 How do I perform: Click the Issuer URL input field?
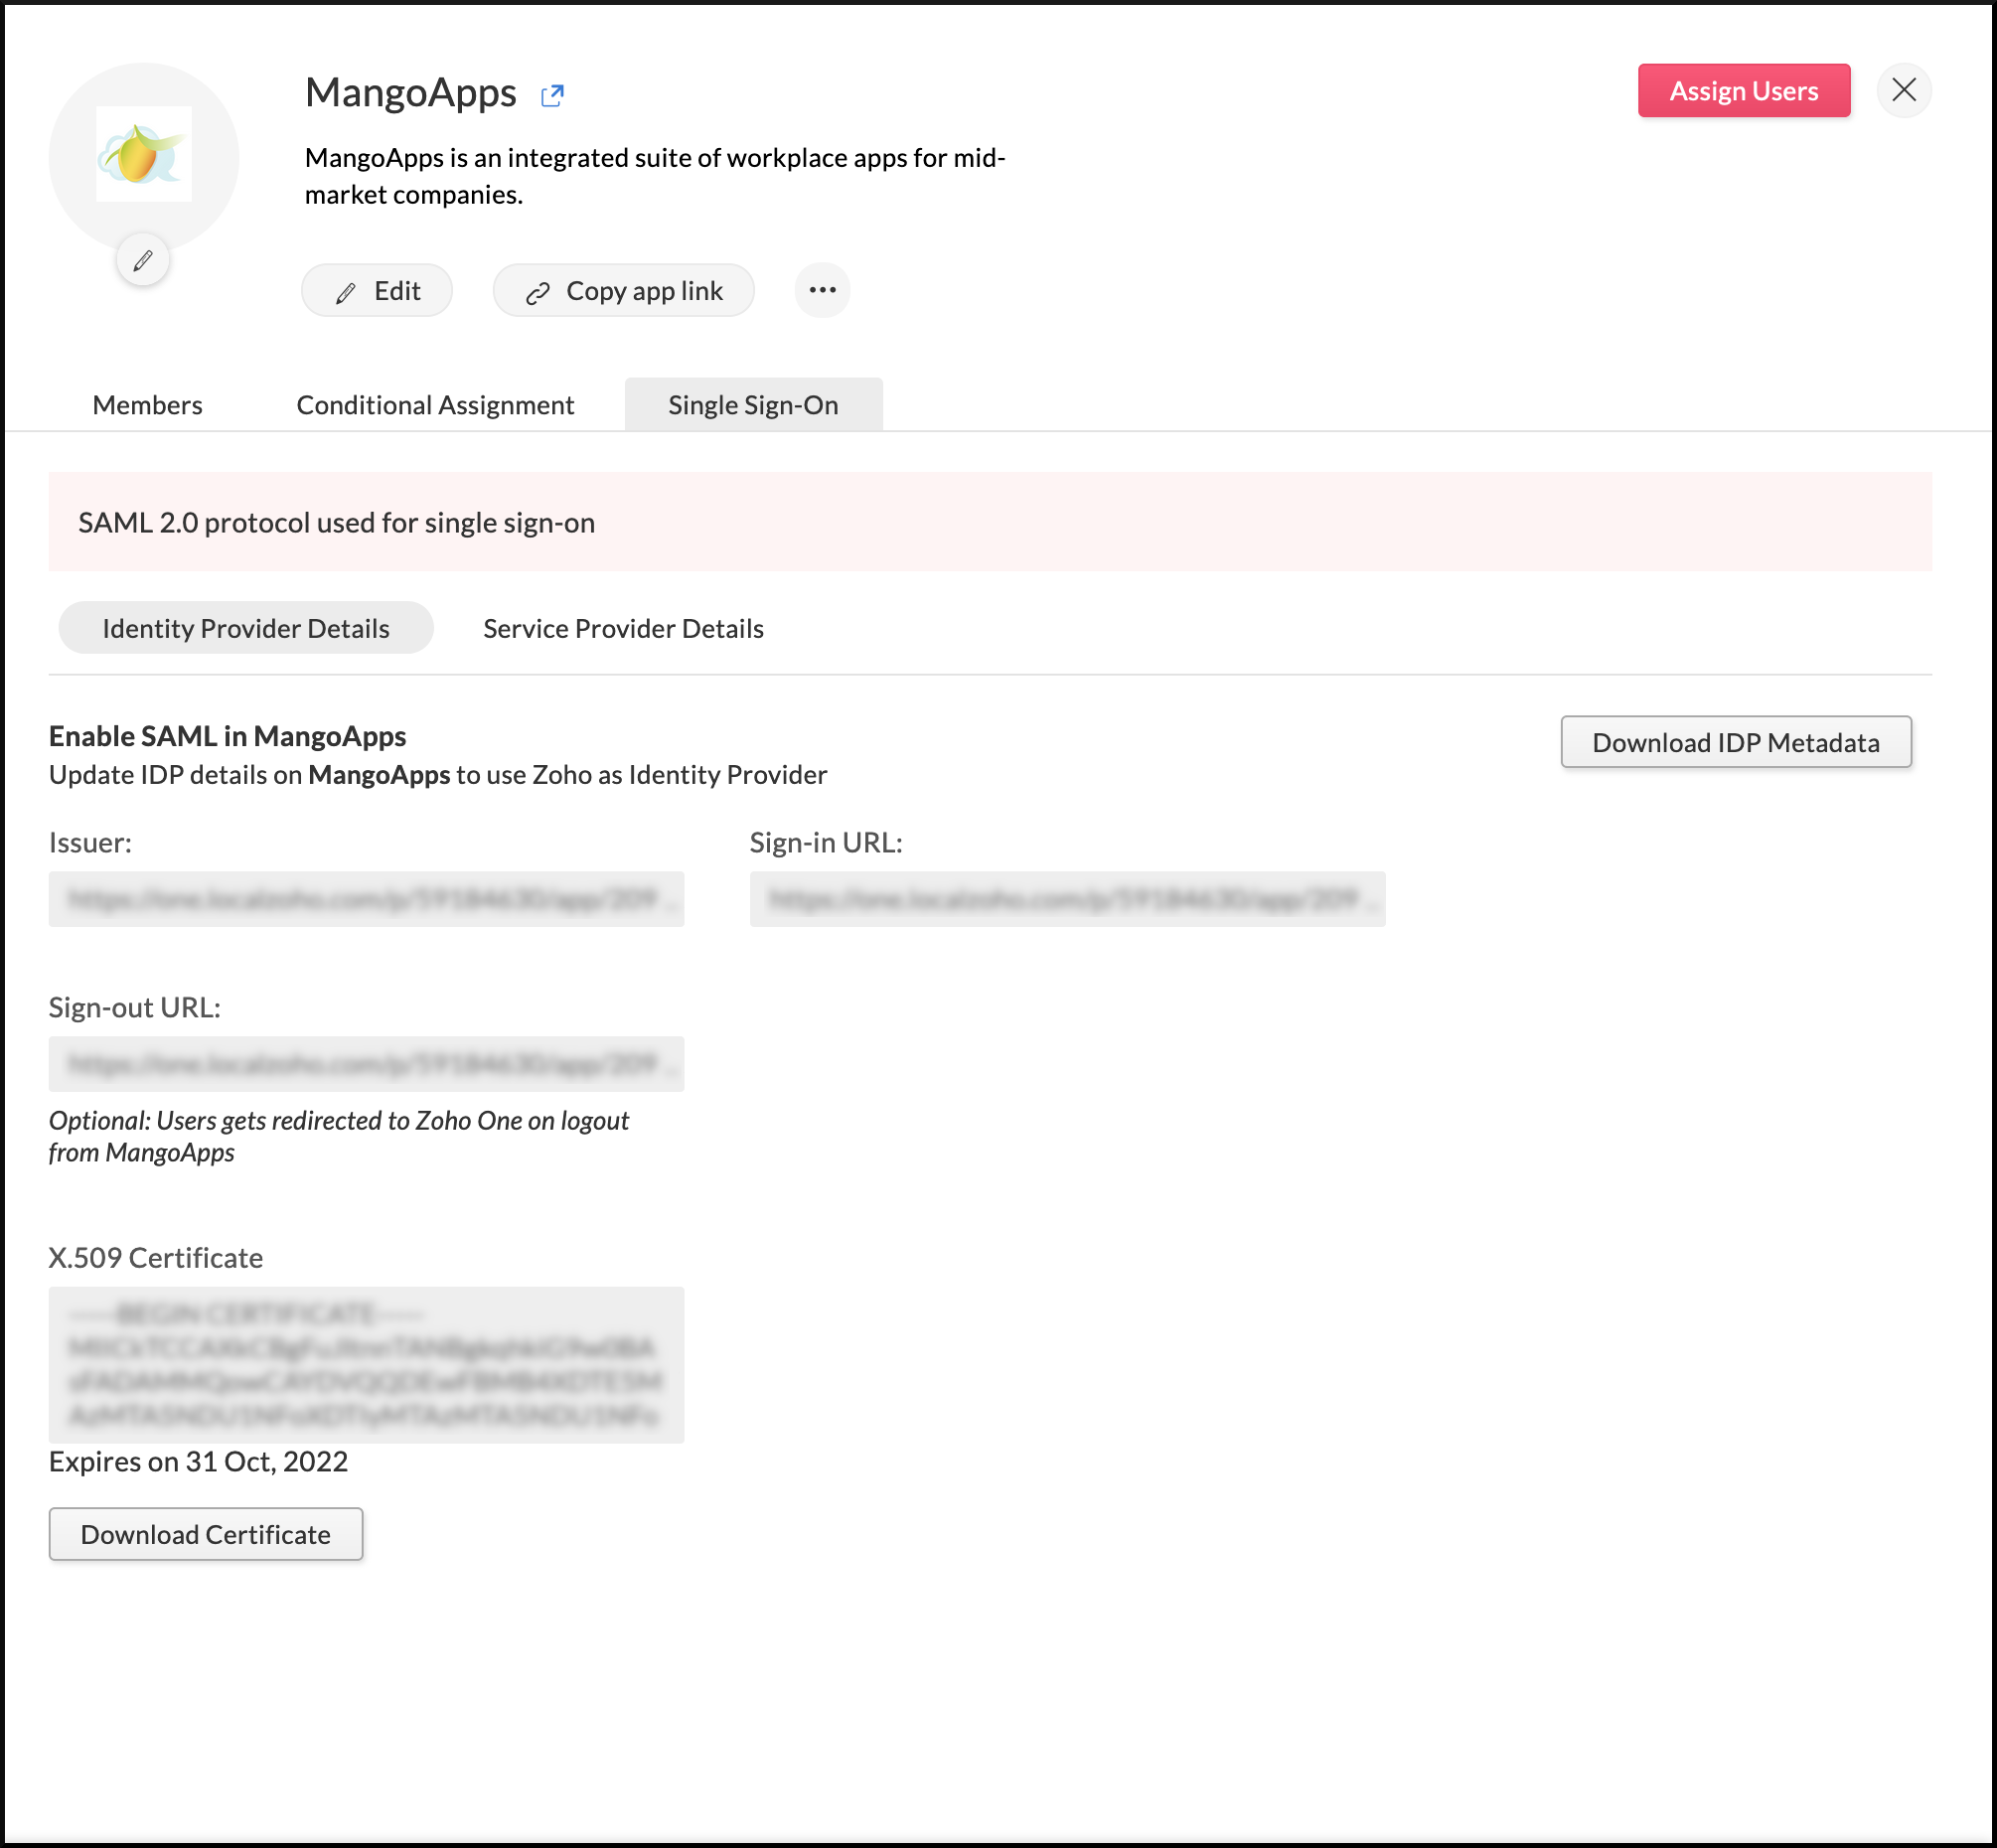pos(367,898)
